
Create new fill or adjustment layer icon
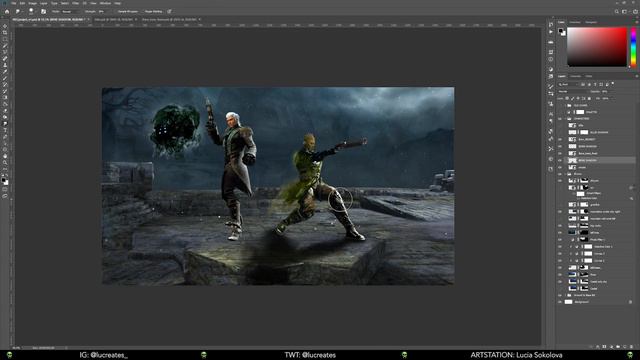(611, 347)
